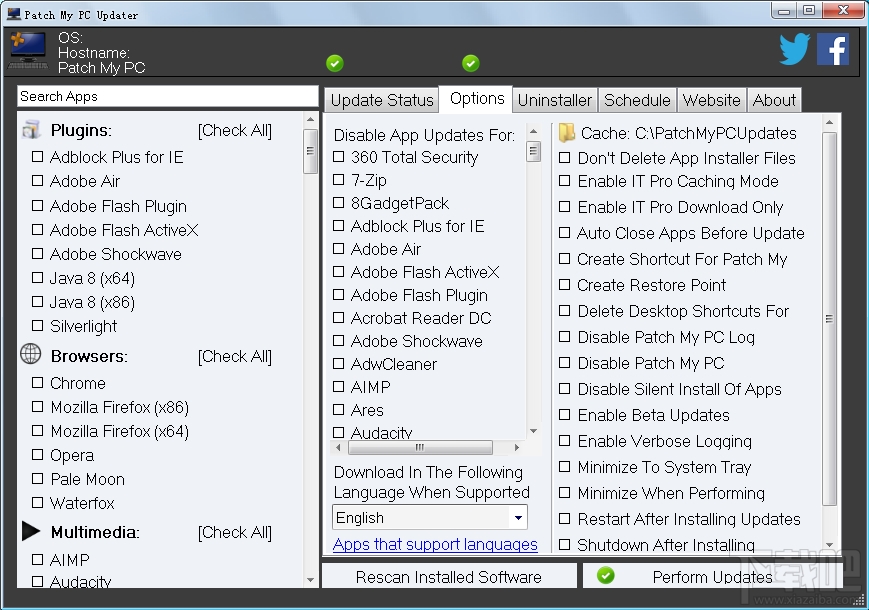Image resolution: width=869 pixels, height=610 pixels.
Task: Open Facebook via the Facebook icon
Action: (833, 47)
